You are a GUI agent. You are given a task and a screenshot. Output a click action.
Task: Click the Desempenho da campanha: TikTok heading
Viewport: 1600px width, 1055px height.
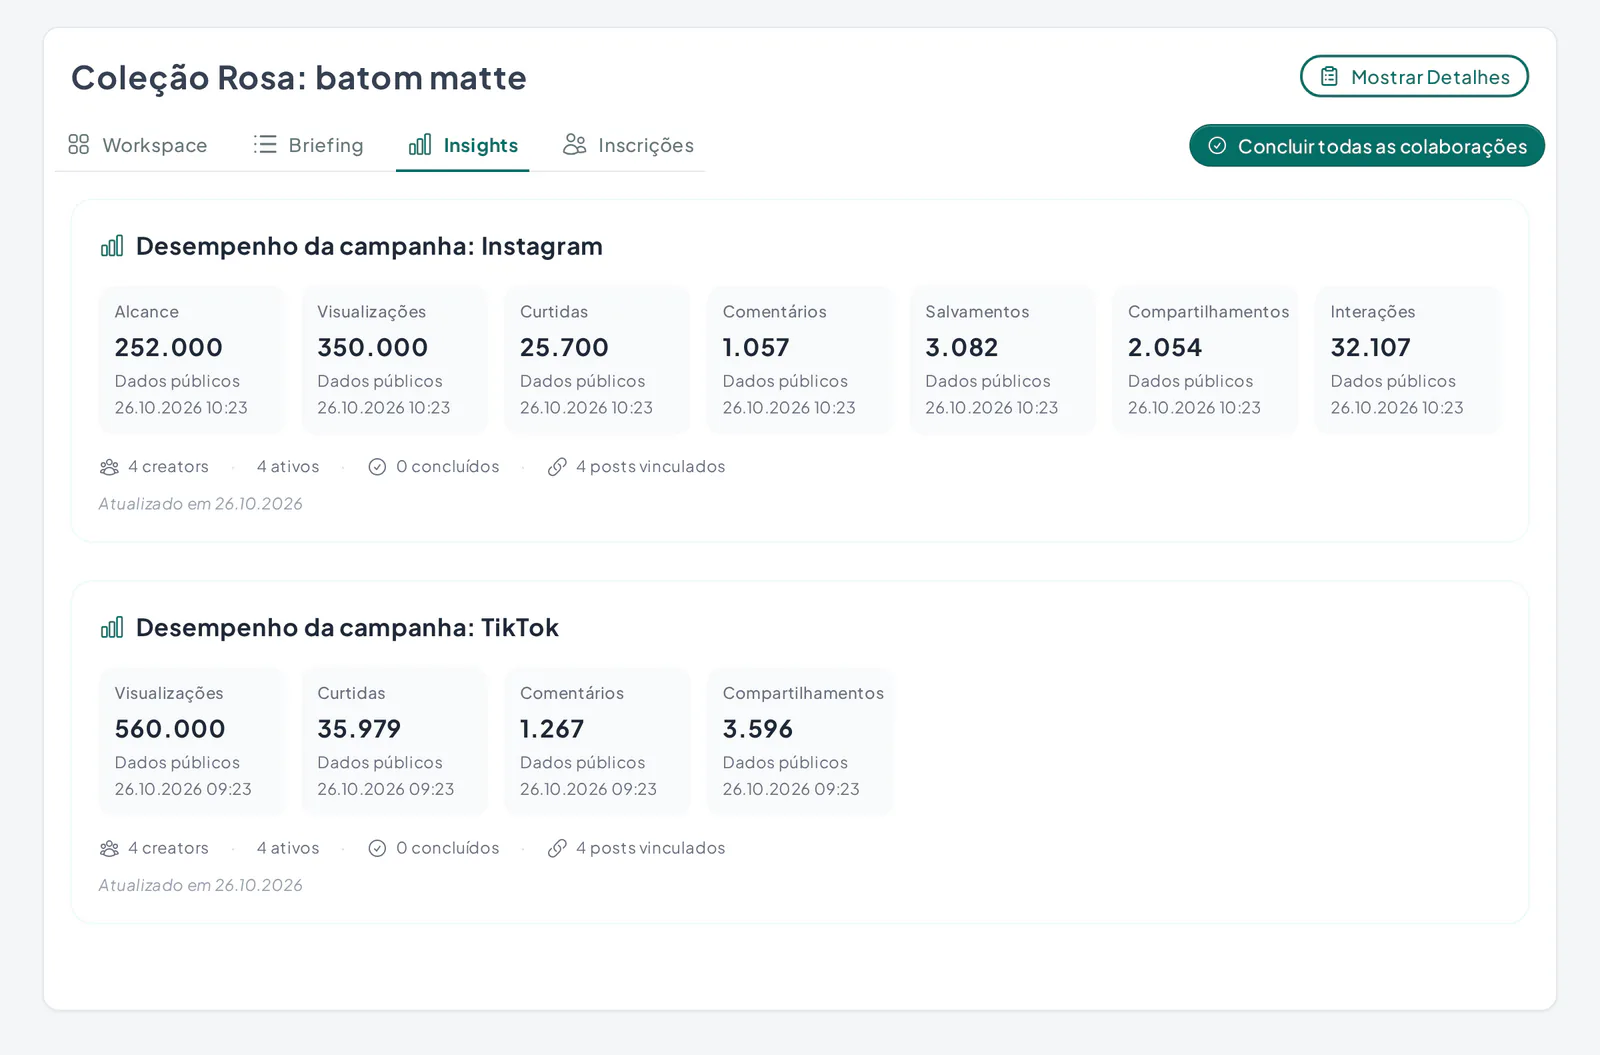(x=347, y=627)
